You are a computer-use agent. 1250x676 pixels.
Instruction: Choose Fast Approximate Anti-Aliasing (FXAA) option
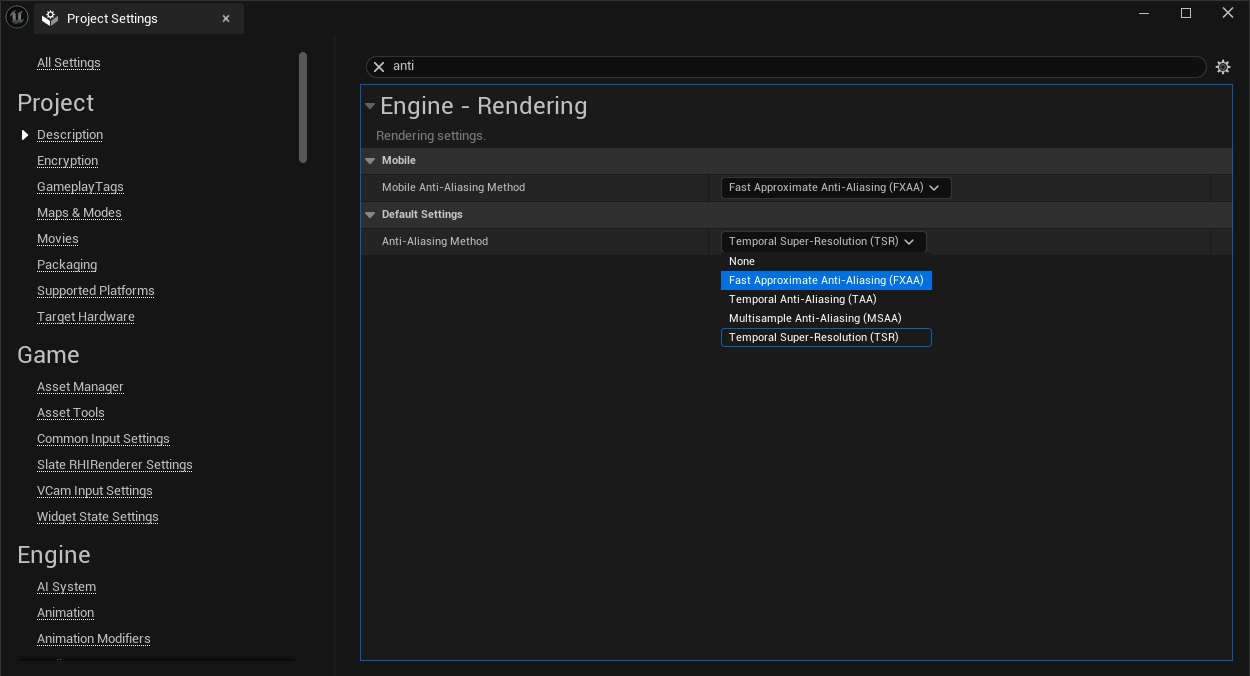[826, 281]
